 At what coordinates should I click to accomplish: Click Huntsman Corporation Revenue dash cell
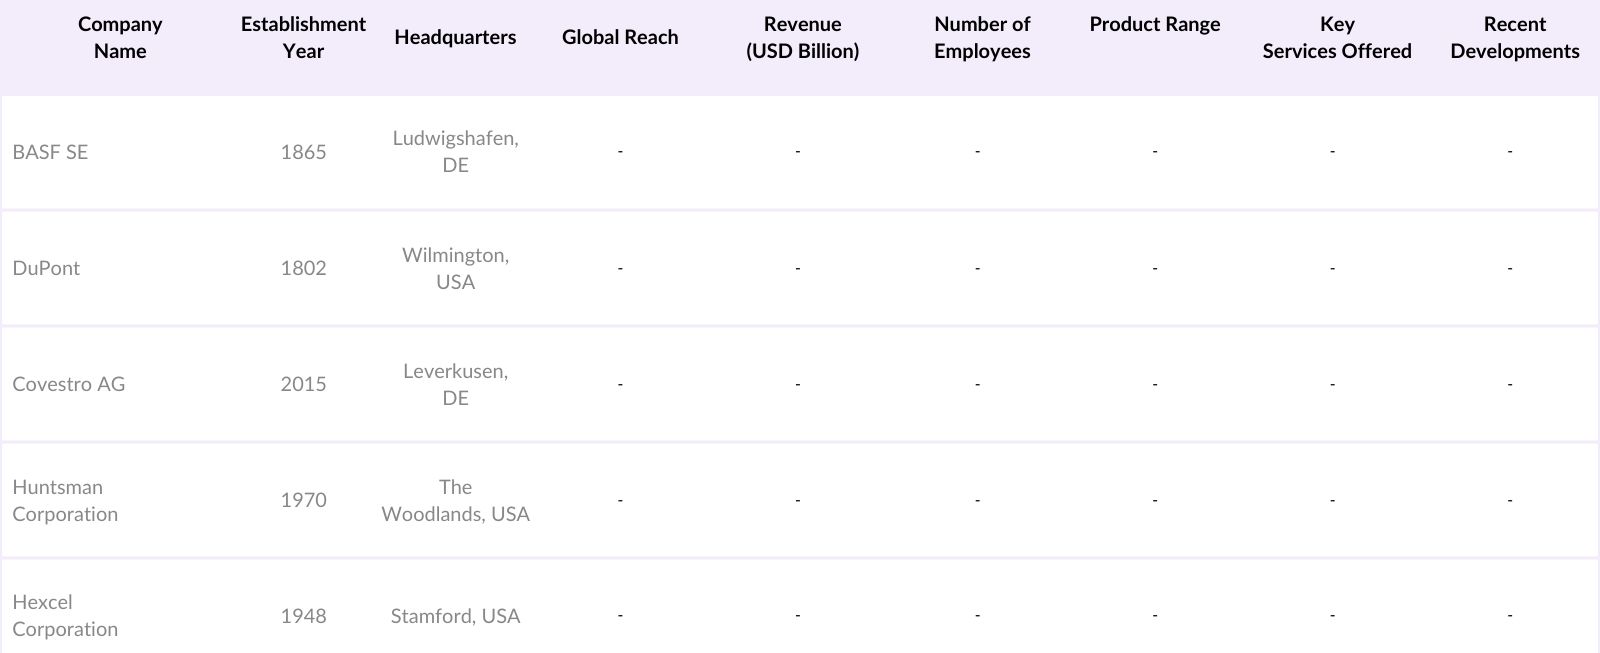(797, 500)
